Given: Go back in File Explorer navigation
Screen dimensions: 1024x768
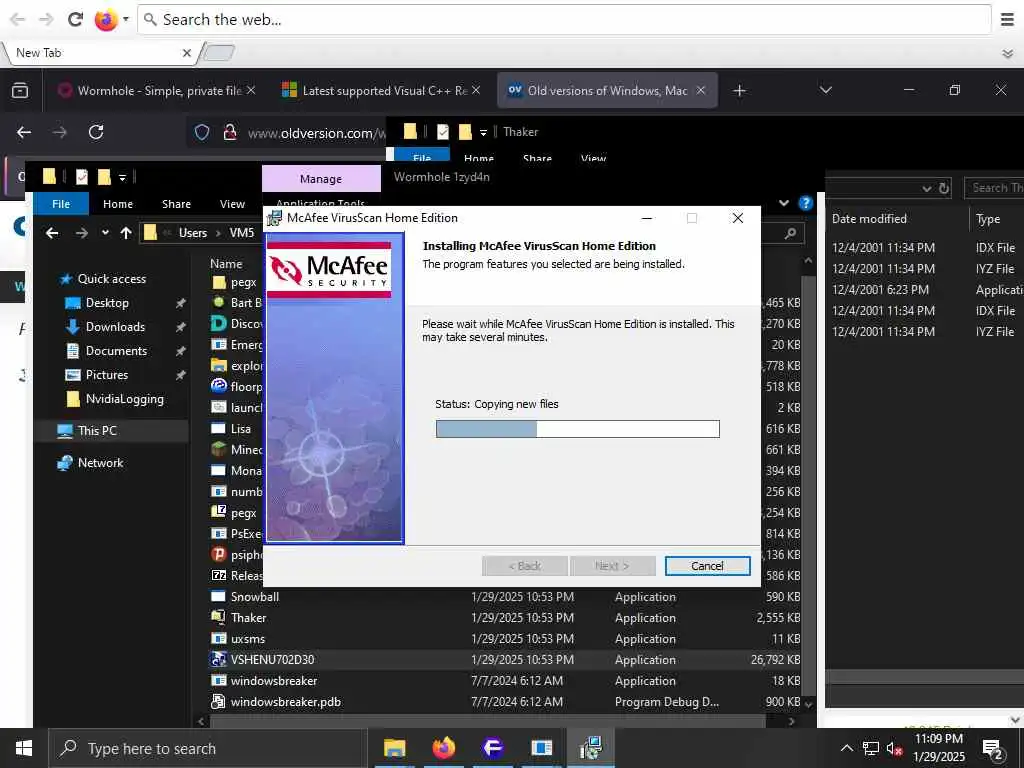Looking at the screenshot, I should coord(52,232).
